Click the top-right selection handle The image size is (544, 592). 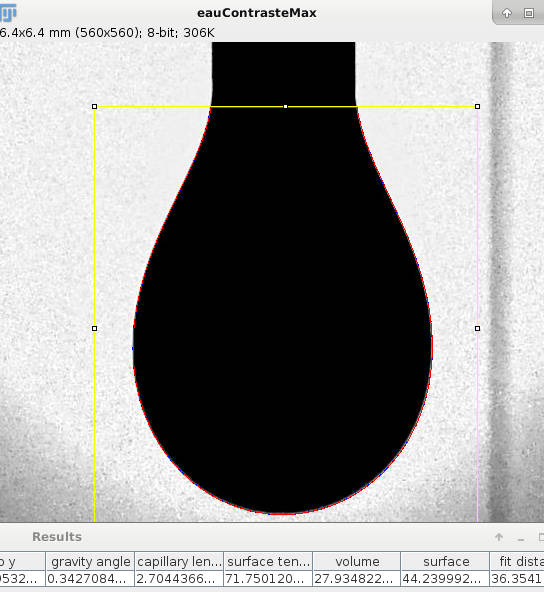click(x=478, y=107)
